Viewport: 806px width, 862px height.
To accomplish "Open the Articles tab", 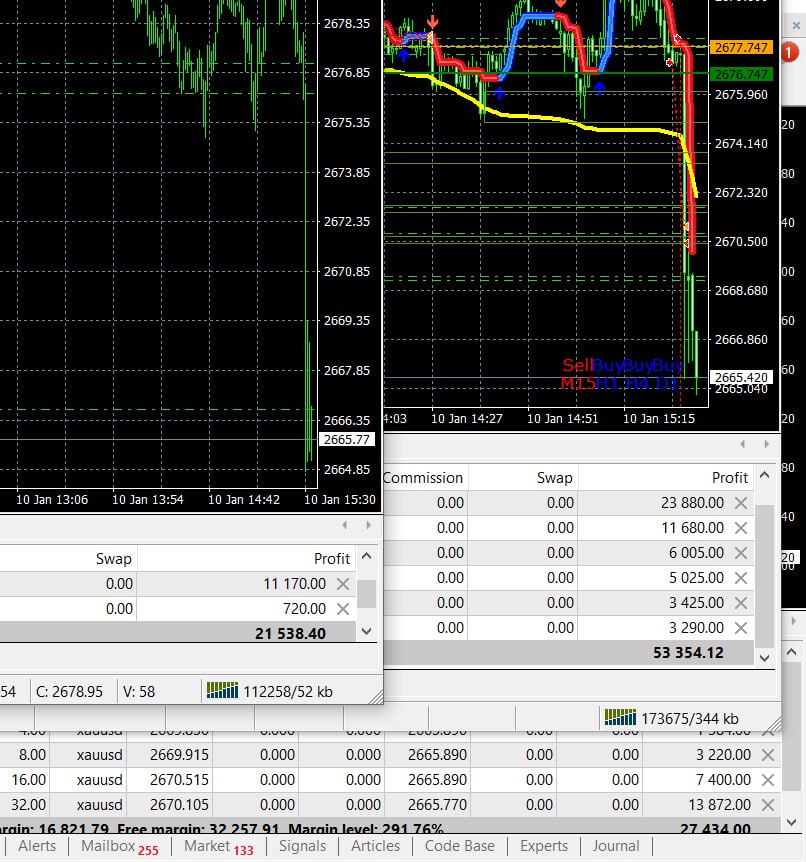I will coord(376,846).
